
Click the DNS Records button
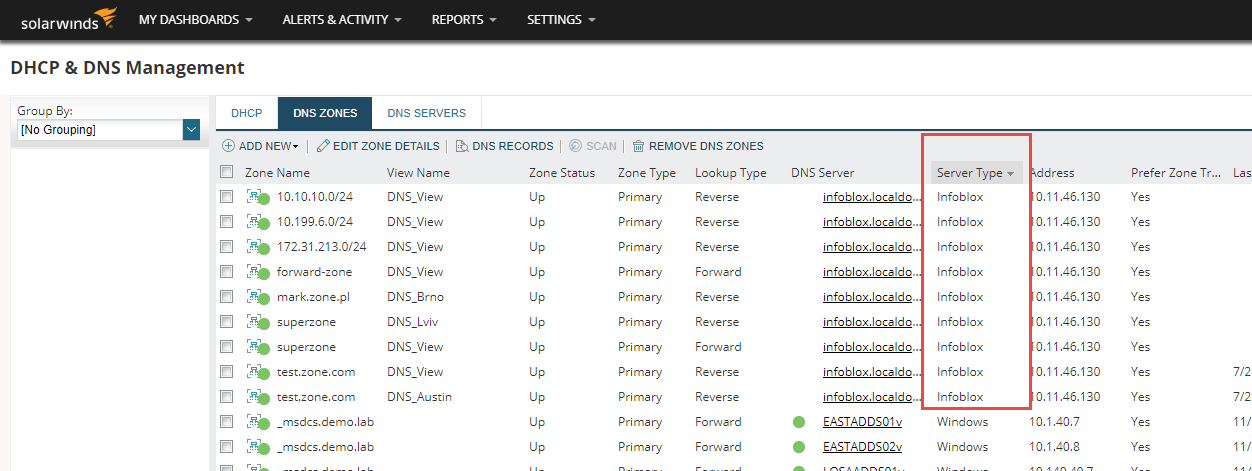tap(504, 146)
